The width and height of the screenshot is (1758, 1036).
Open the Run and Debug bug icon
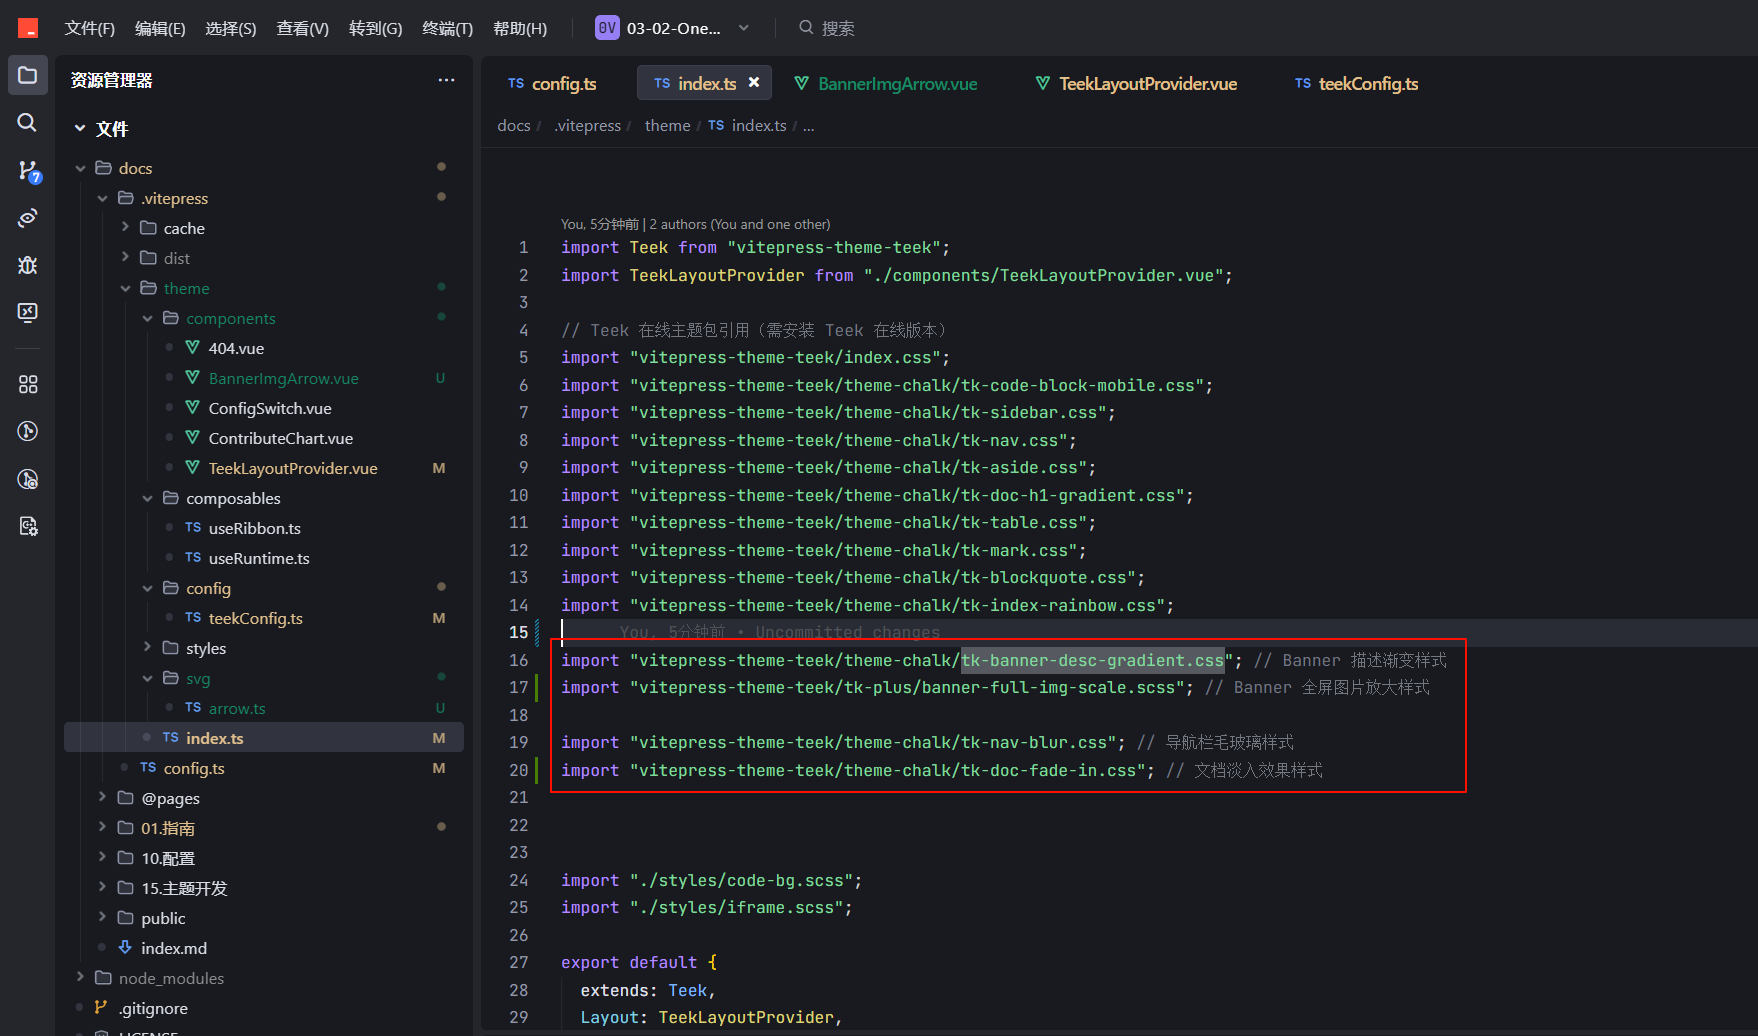click(28, 265)
